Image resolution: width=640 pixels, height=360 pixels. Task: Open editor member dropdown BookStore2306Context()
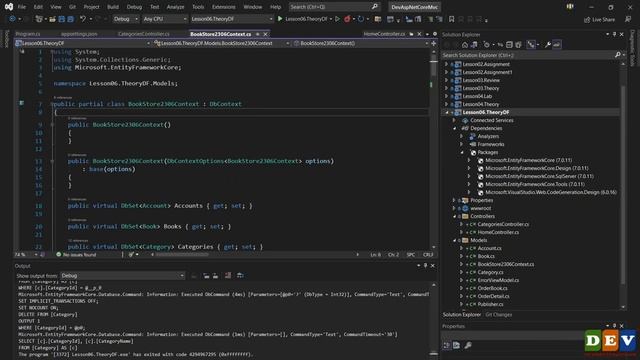click(361, 43)
